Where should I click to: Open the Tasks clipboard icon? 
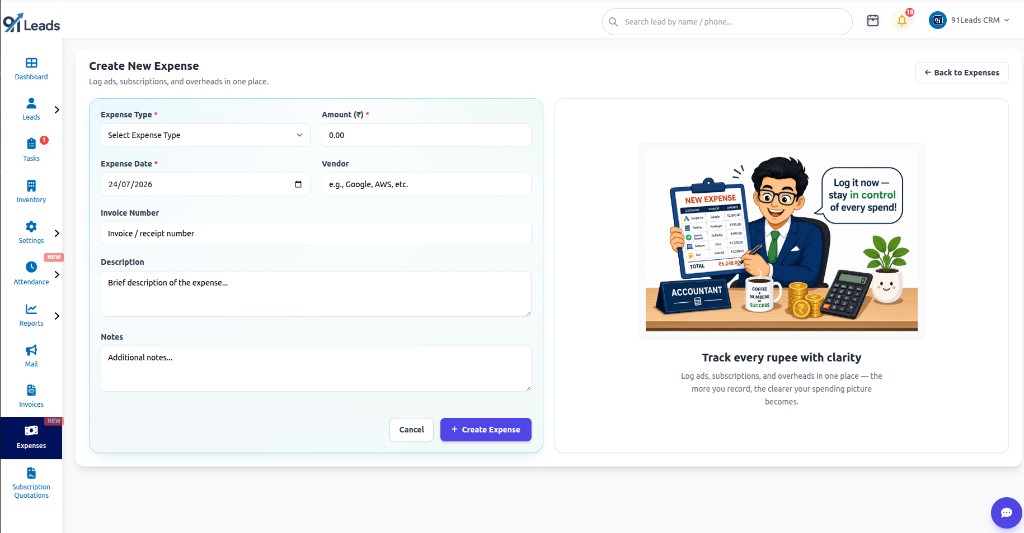click(31, 144)
